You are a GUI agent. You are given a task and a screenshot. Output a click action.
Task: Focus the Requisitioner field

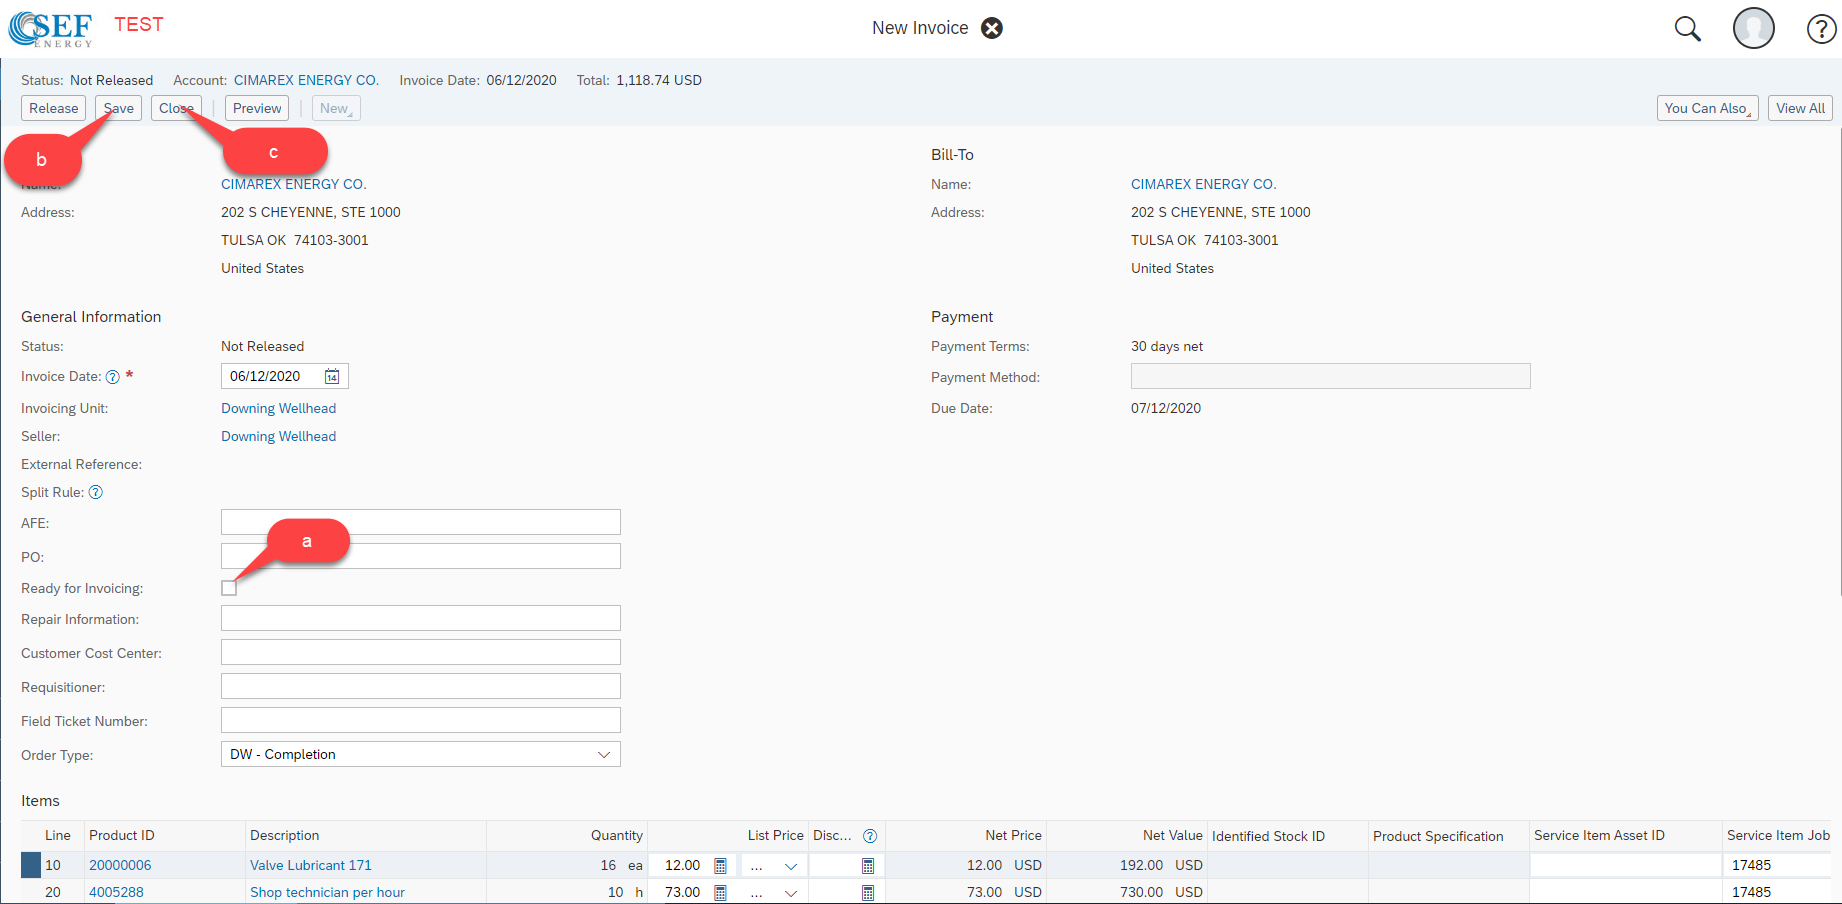coord(420,686)
